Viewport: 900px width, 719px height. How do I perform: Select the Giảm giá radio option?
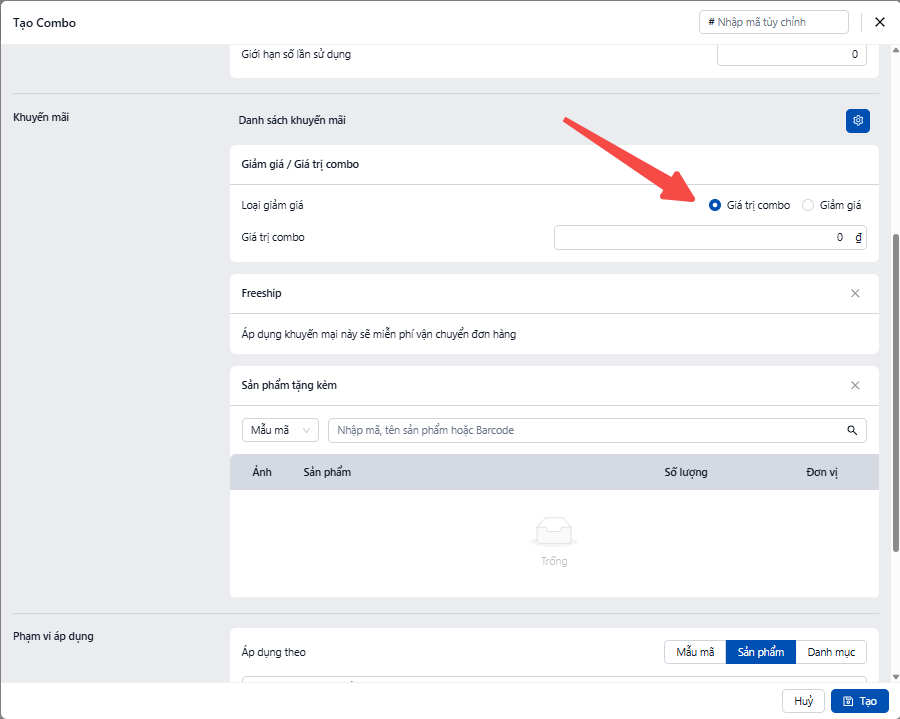pos(808,205)
